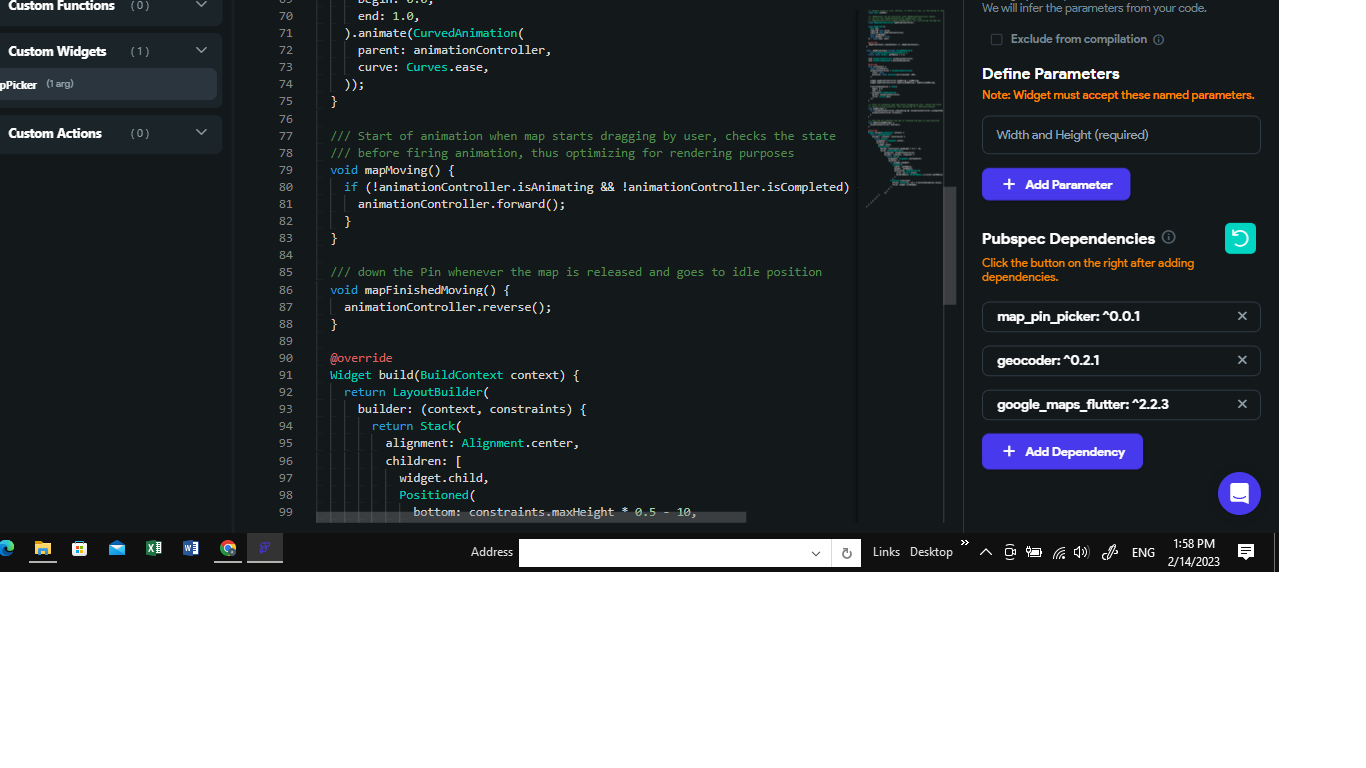Remove the geocoder ^0.2.1 dependency
Image resolution: width=1366 pixels, height=768 pixels.
tap(1242, 360)
